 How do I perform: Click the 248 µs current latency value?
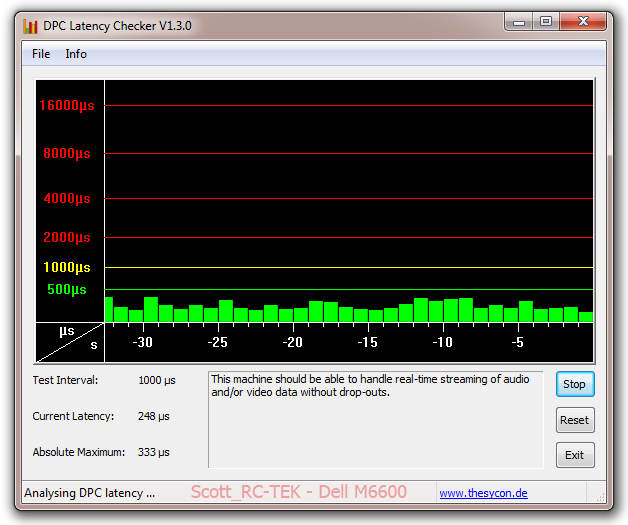coord(154,416)
